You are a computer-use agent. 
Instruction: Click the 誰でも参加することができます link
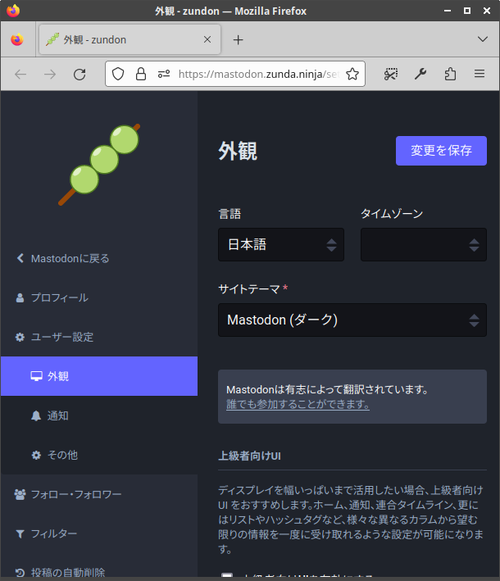(x=298, y=404)
